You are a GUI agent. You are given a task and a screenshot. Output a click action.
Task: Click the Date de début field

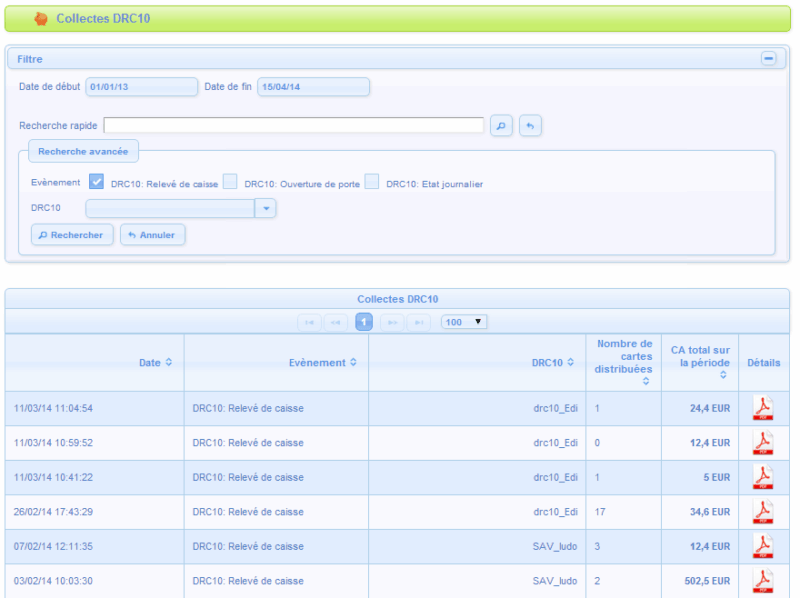[x=141, y=87]
